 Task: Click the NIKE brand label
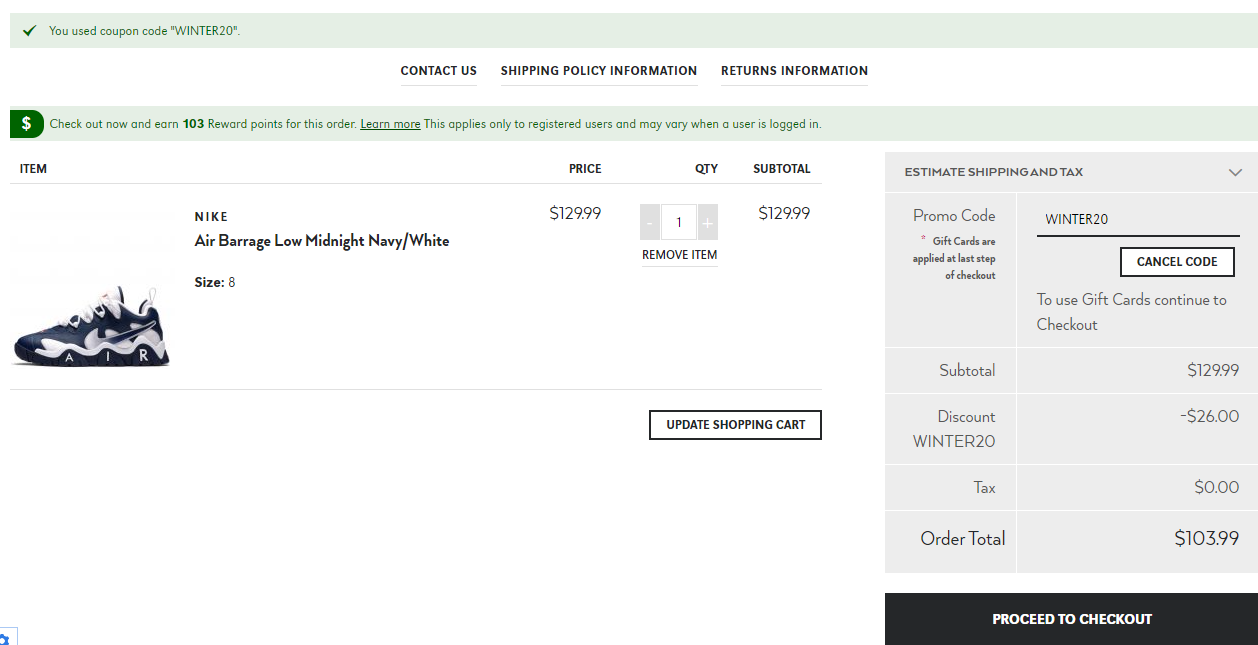212,217
